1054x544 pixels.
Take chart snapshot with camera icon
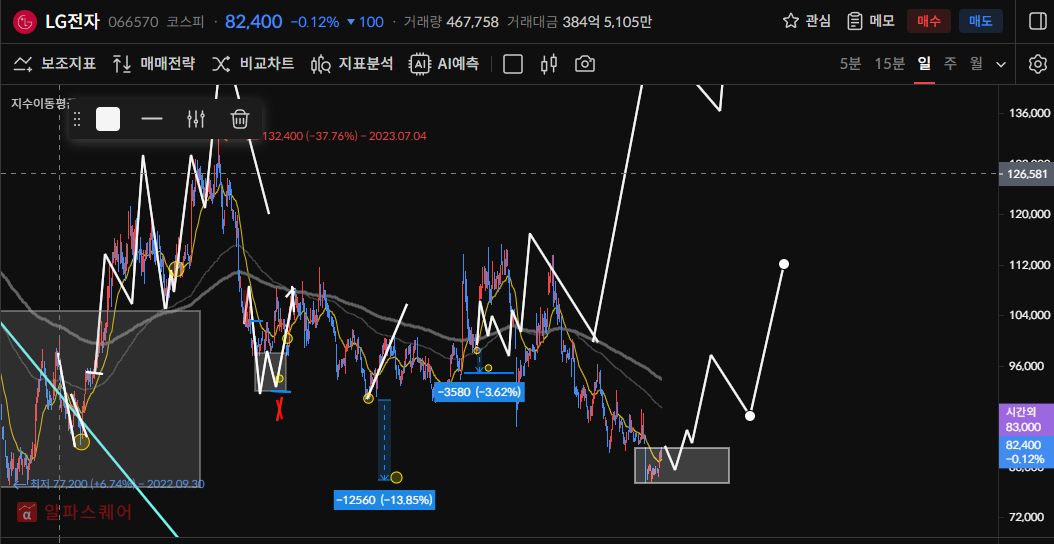point(585,64)
